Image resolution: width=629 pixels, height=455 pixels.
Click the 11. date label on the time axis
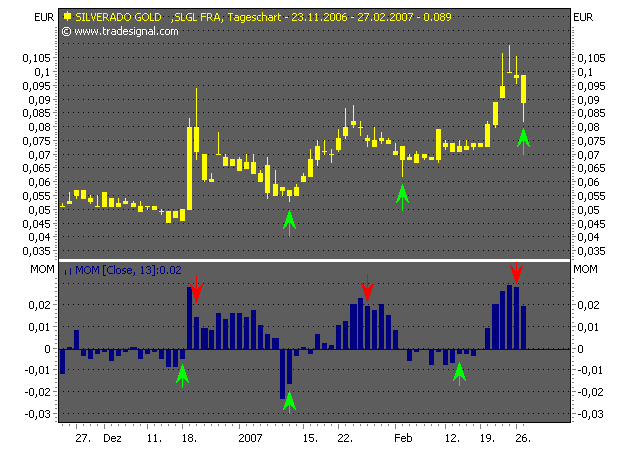[x=154, y=438]
